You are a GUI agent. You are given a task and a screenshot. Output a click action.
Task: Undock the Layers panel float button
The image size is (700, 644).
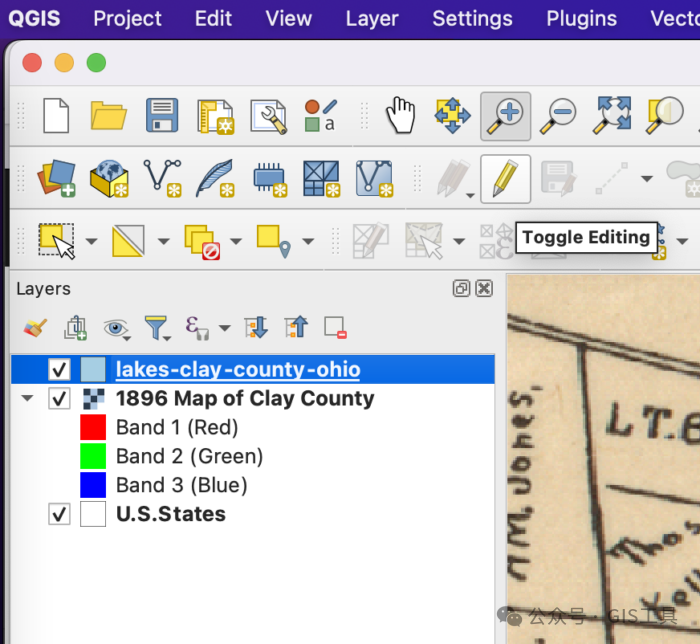[461, 288]
